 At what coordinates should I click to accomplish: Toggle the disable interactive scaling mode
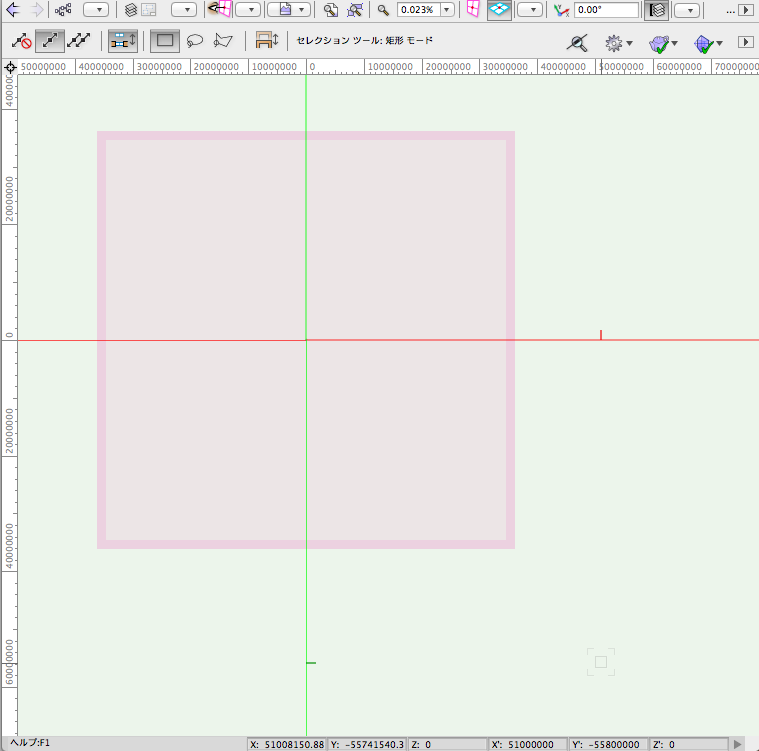coord(22,42)
